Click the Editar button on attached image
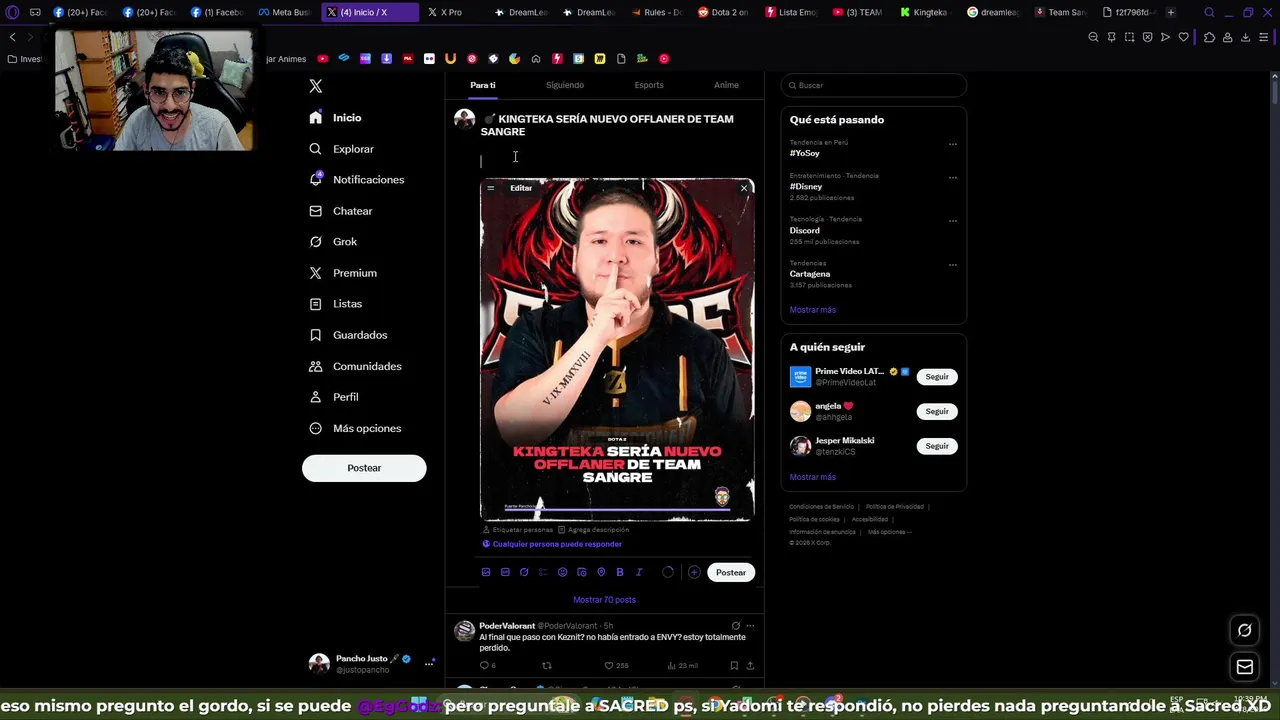Screen dimensions: 1280x720 [x=521, y=188]
